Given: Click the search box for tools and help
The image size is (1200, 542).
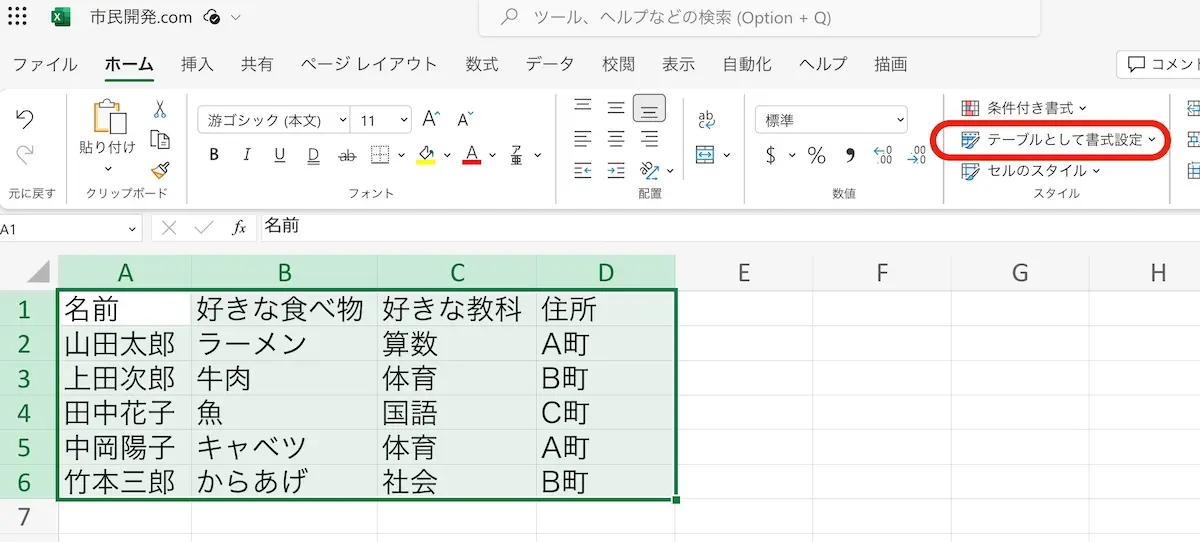Looking at the screenshot, I should point(760,18).
